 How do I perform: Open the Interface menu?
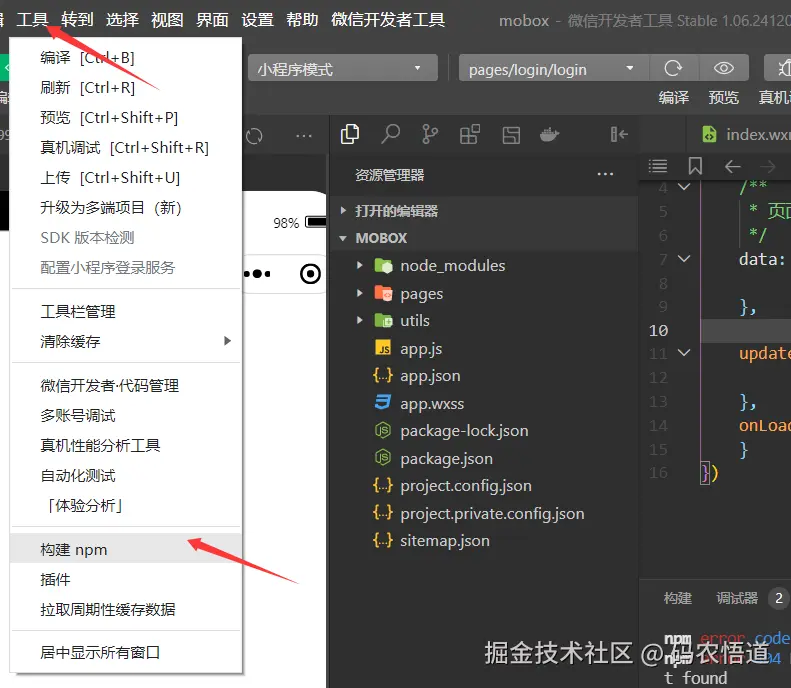[212, 20]
